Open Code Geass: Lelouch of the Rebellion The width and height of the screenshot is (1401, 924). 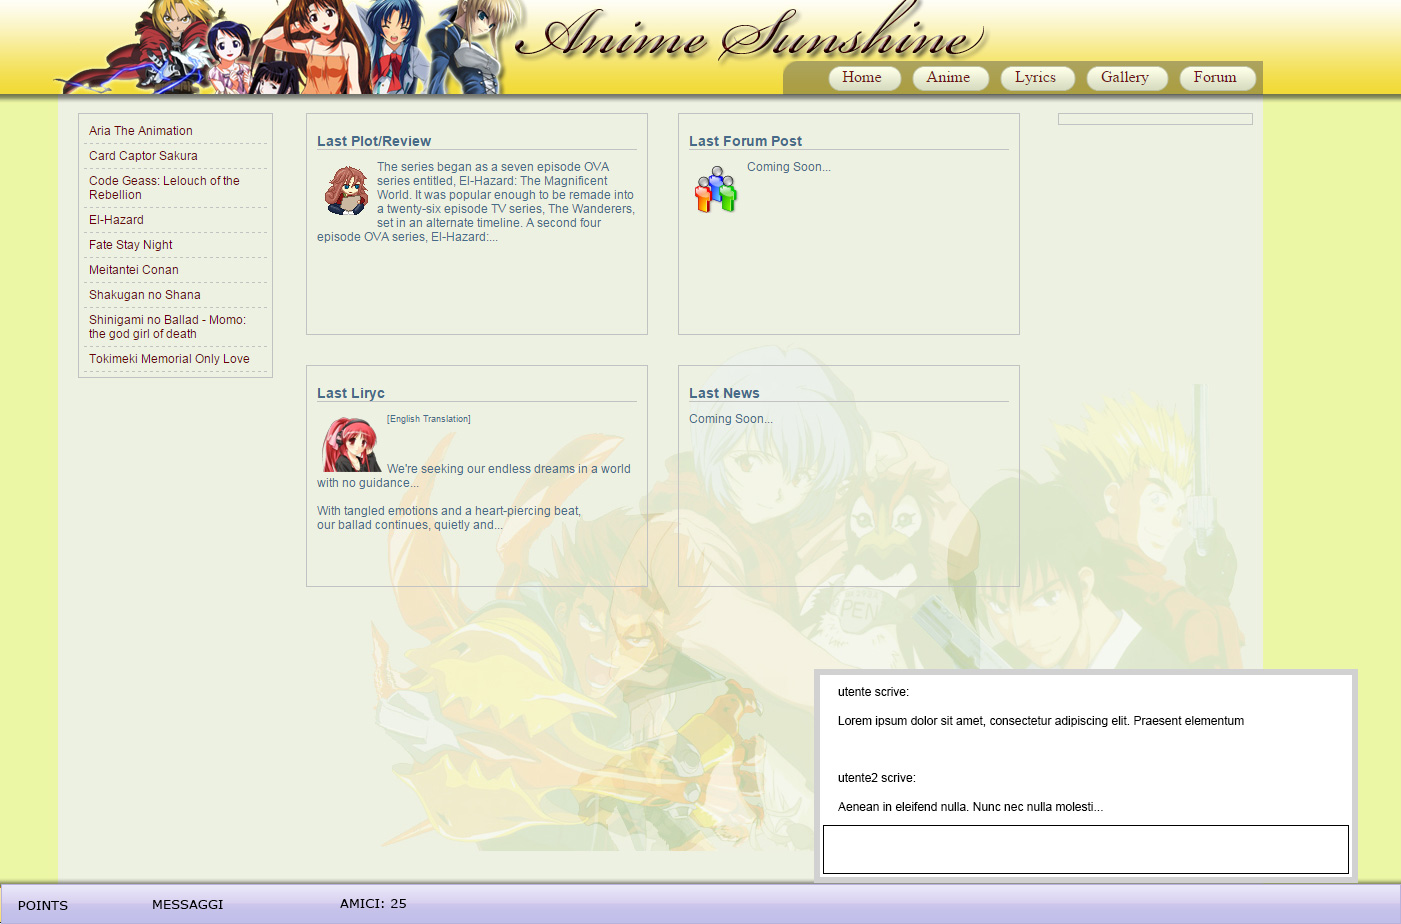click(164, 188)
